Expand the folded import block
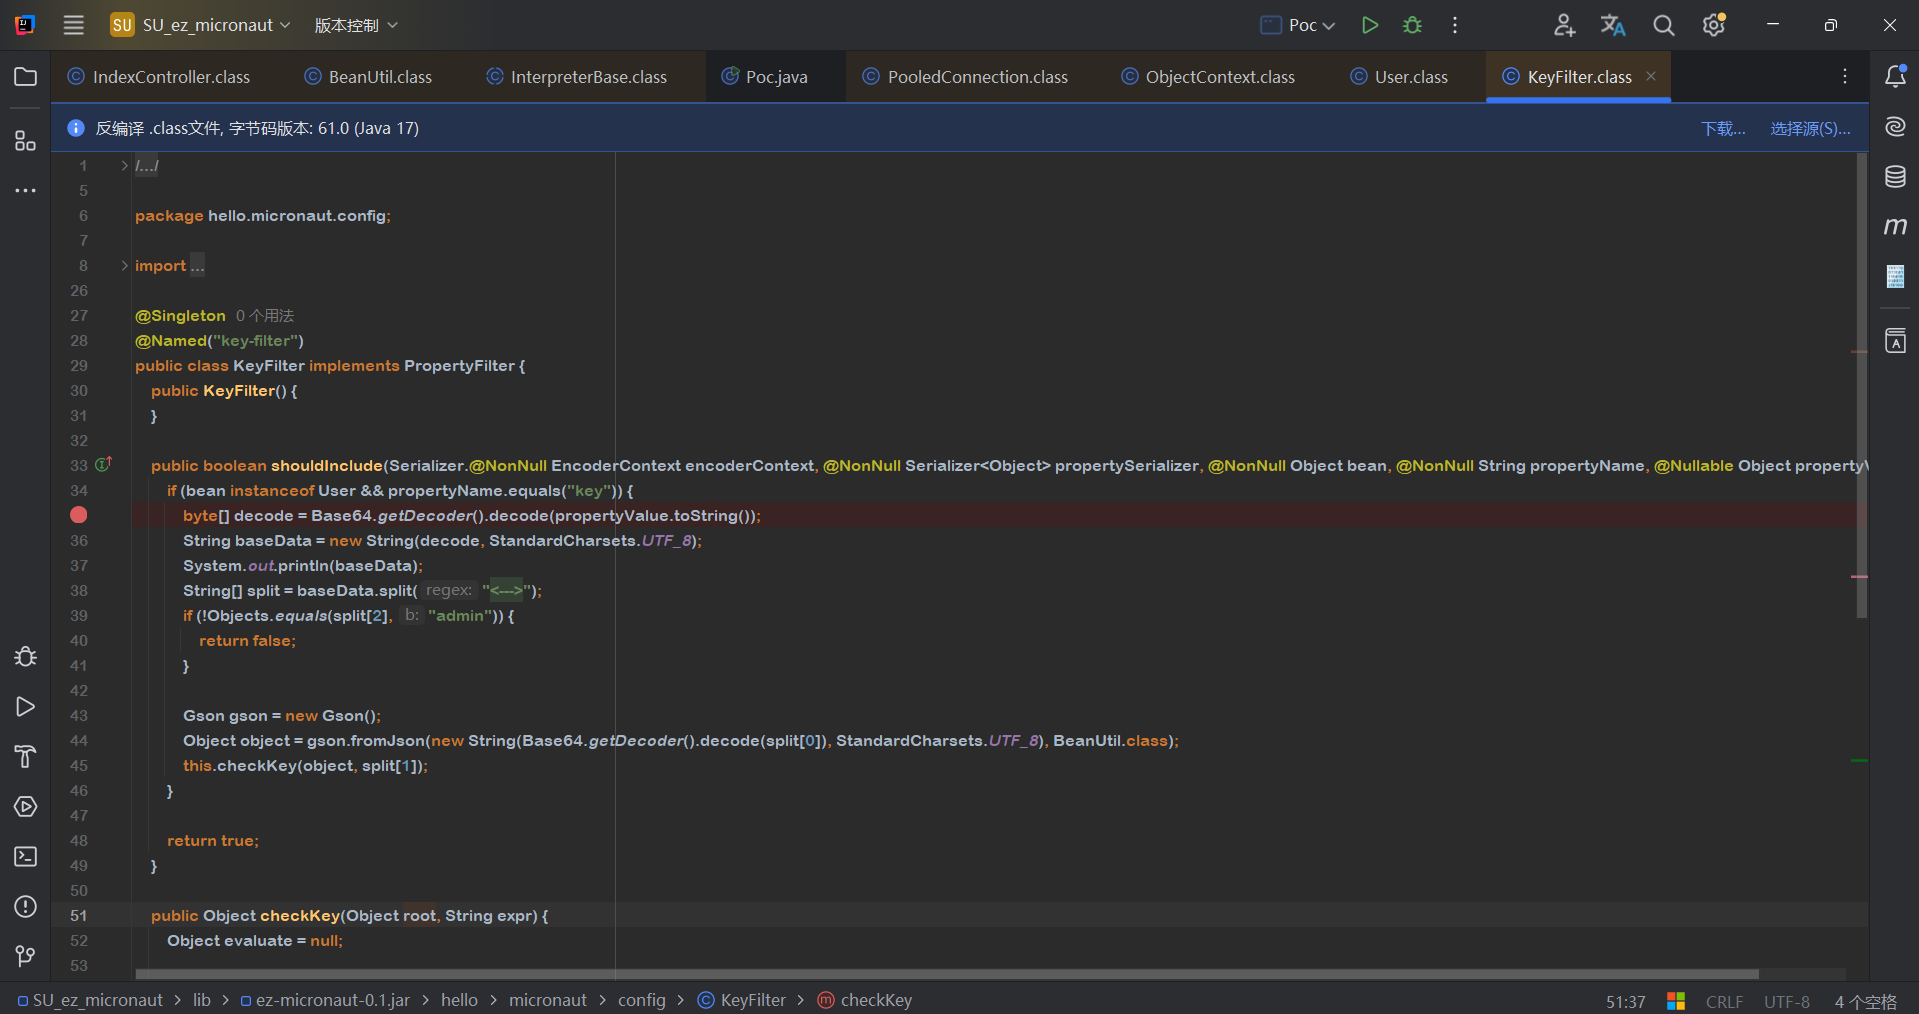 [124, 266]
